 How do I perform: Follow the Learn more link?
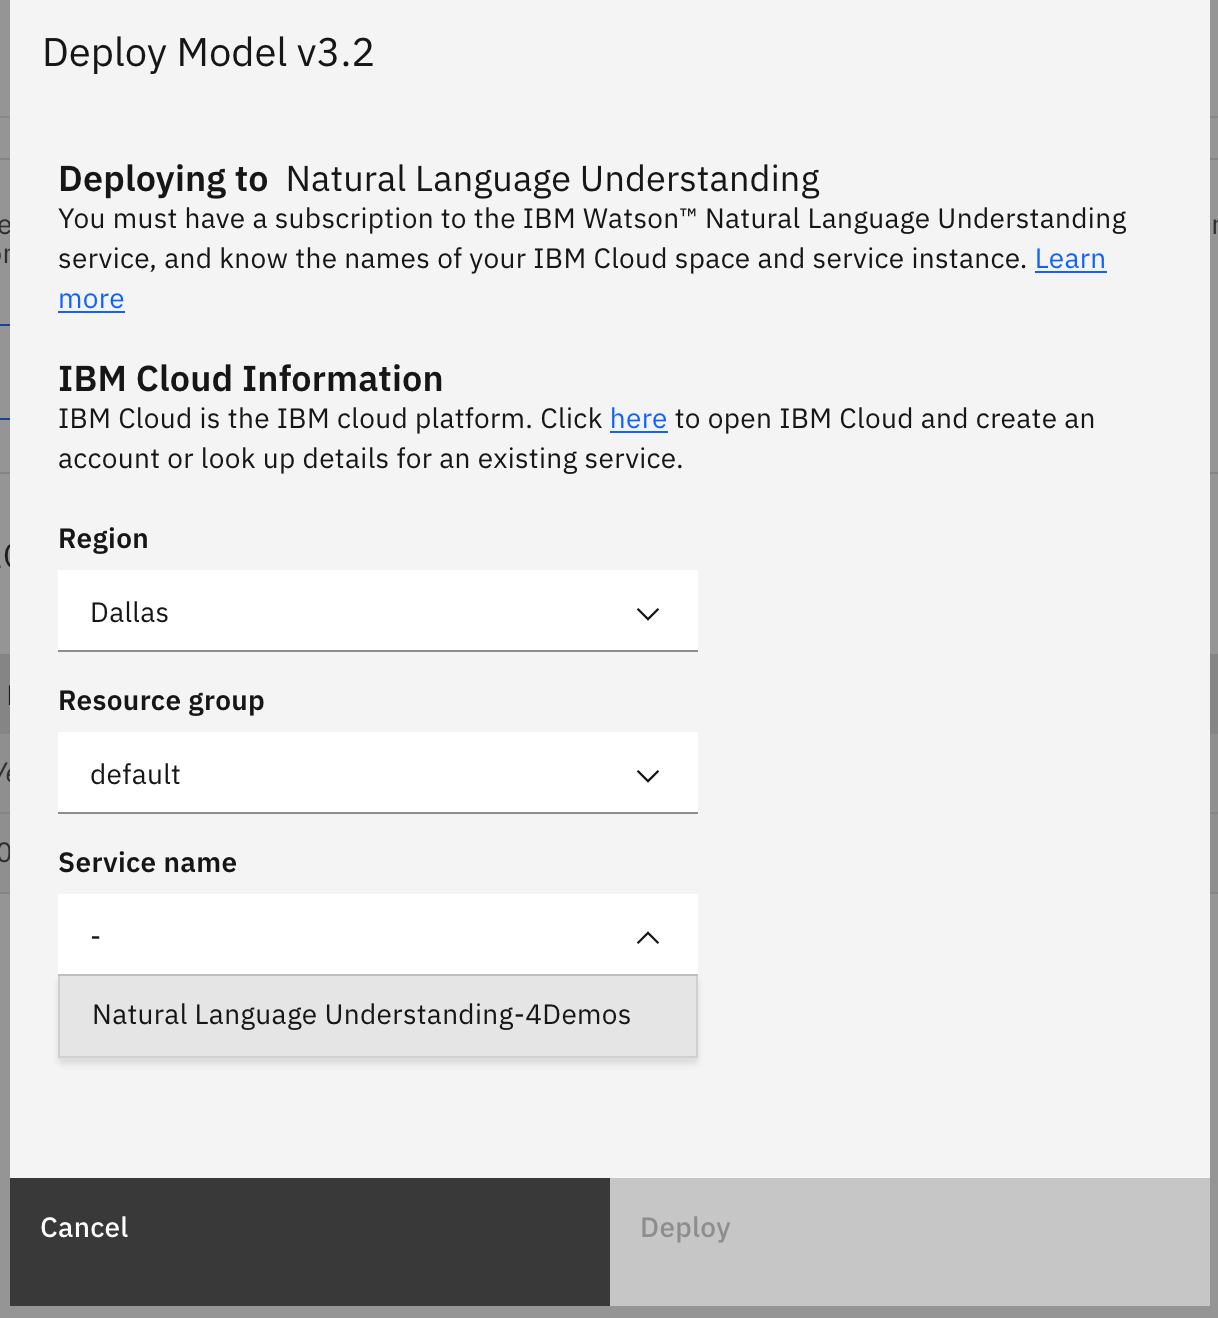click(1070, 259)
